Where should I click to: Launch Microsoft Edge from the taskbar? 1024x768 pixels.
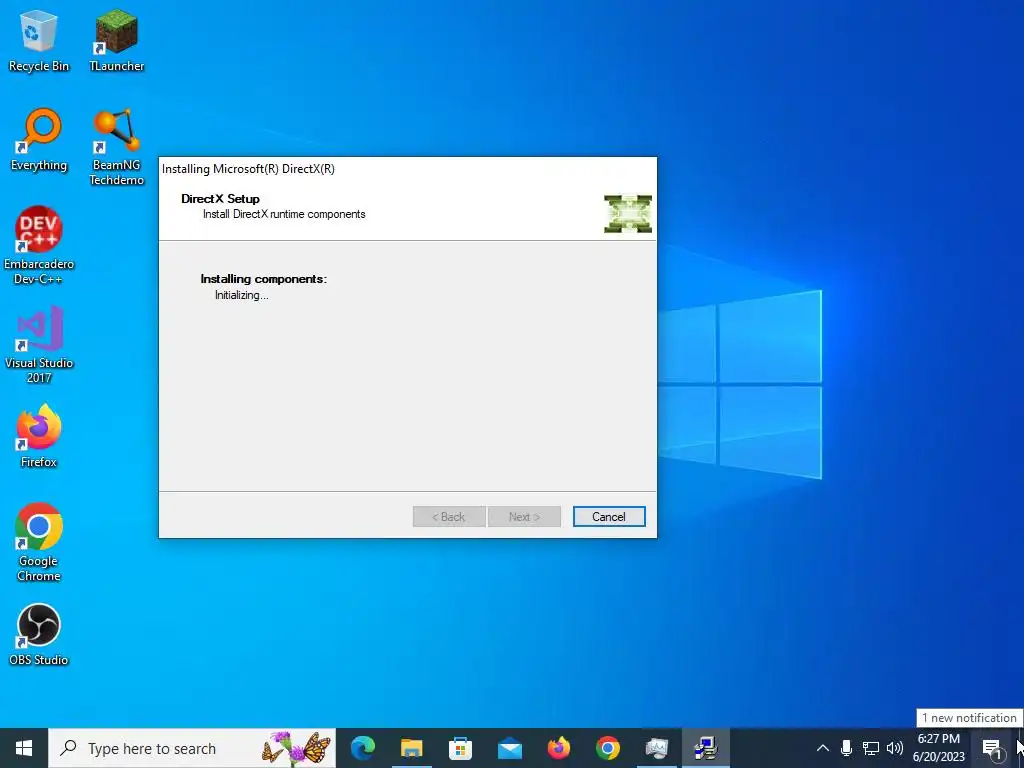click(x=363, y=748)
